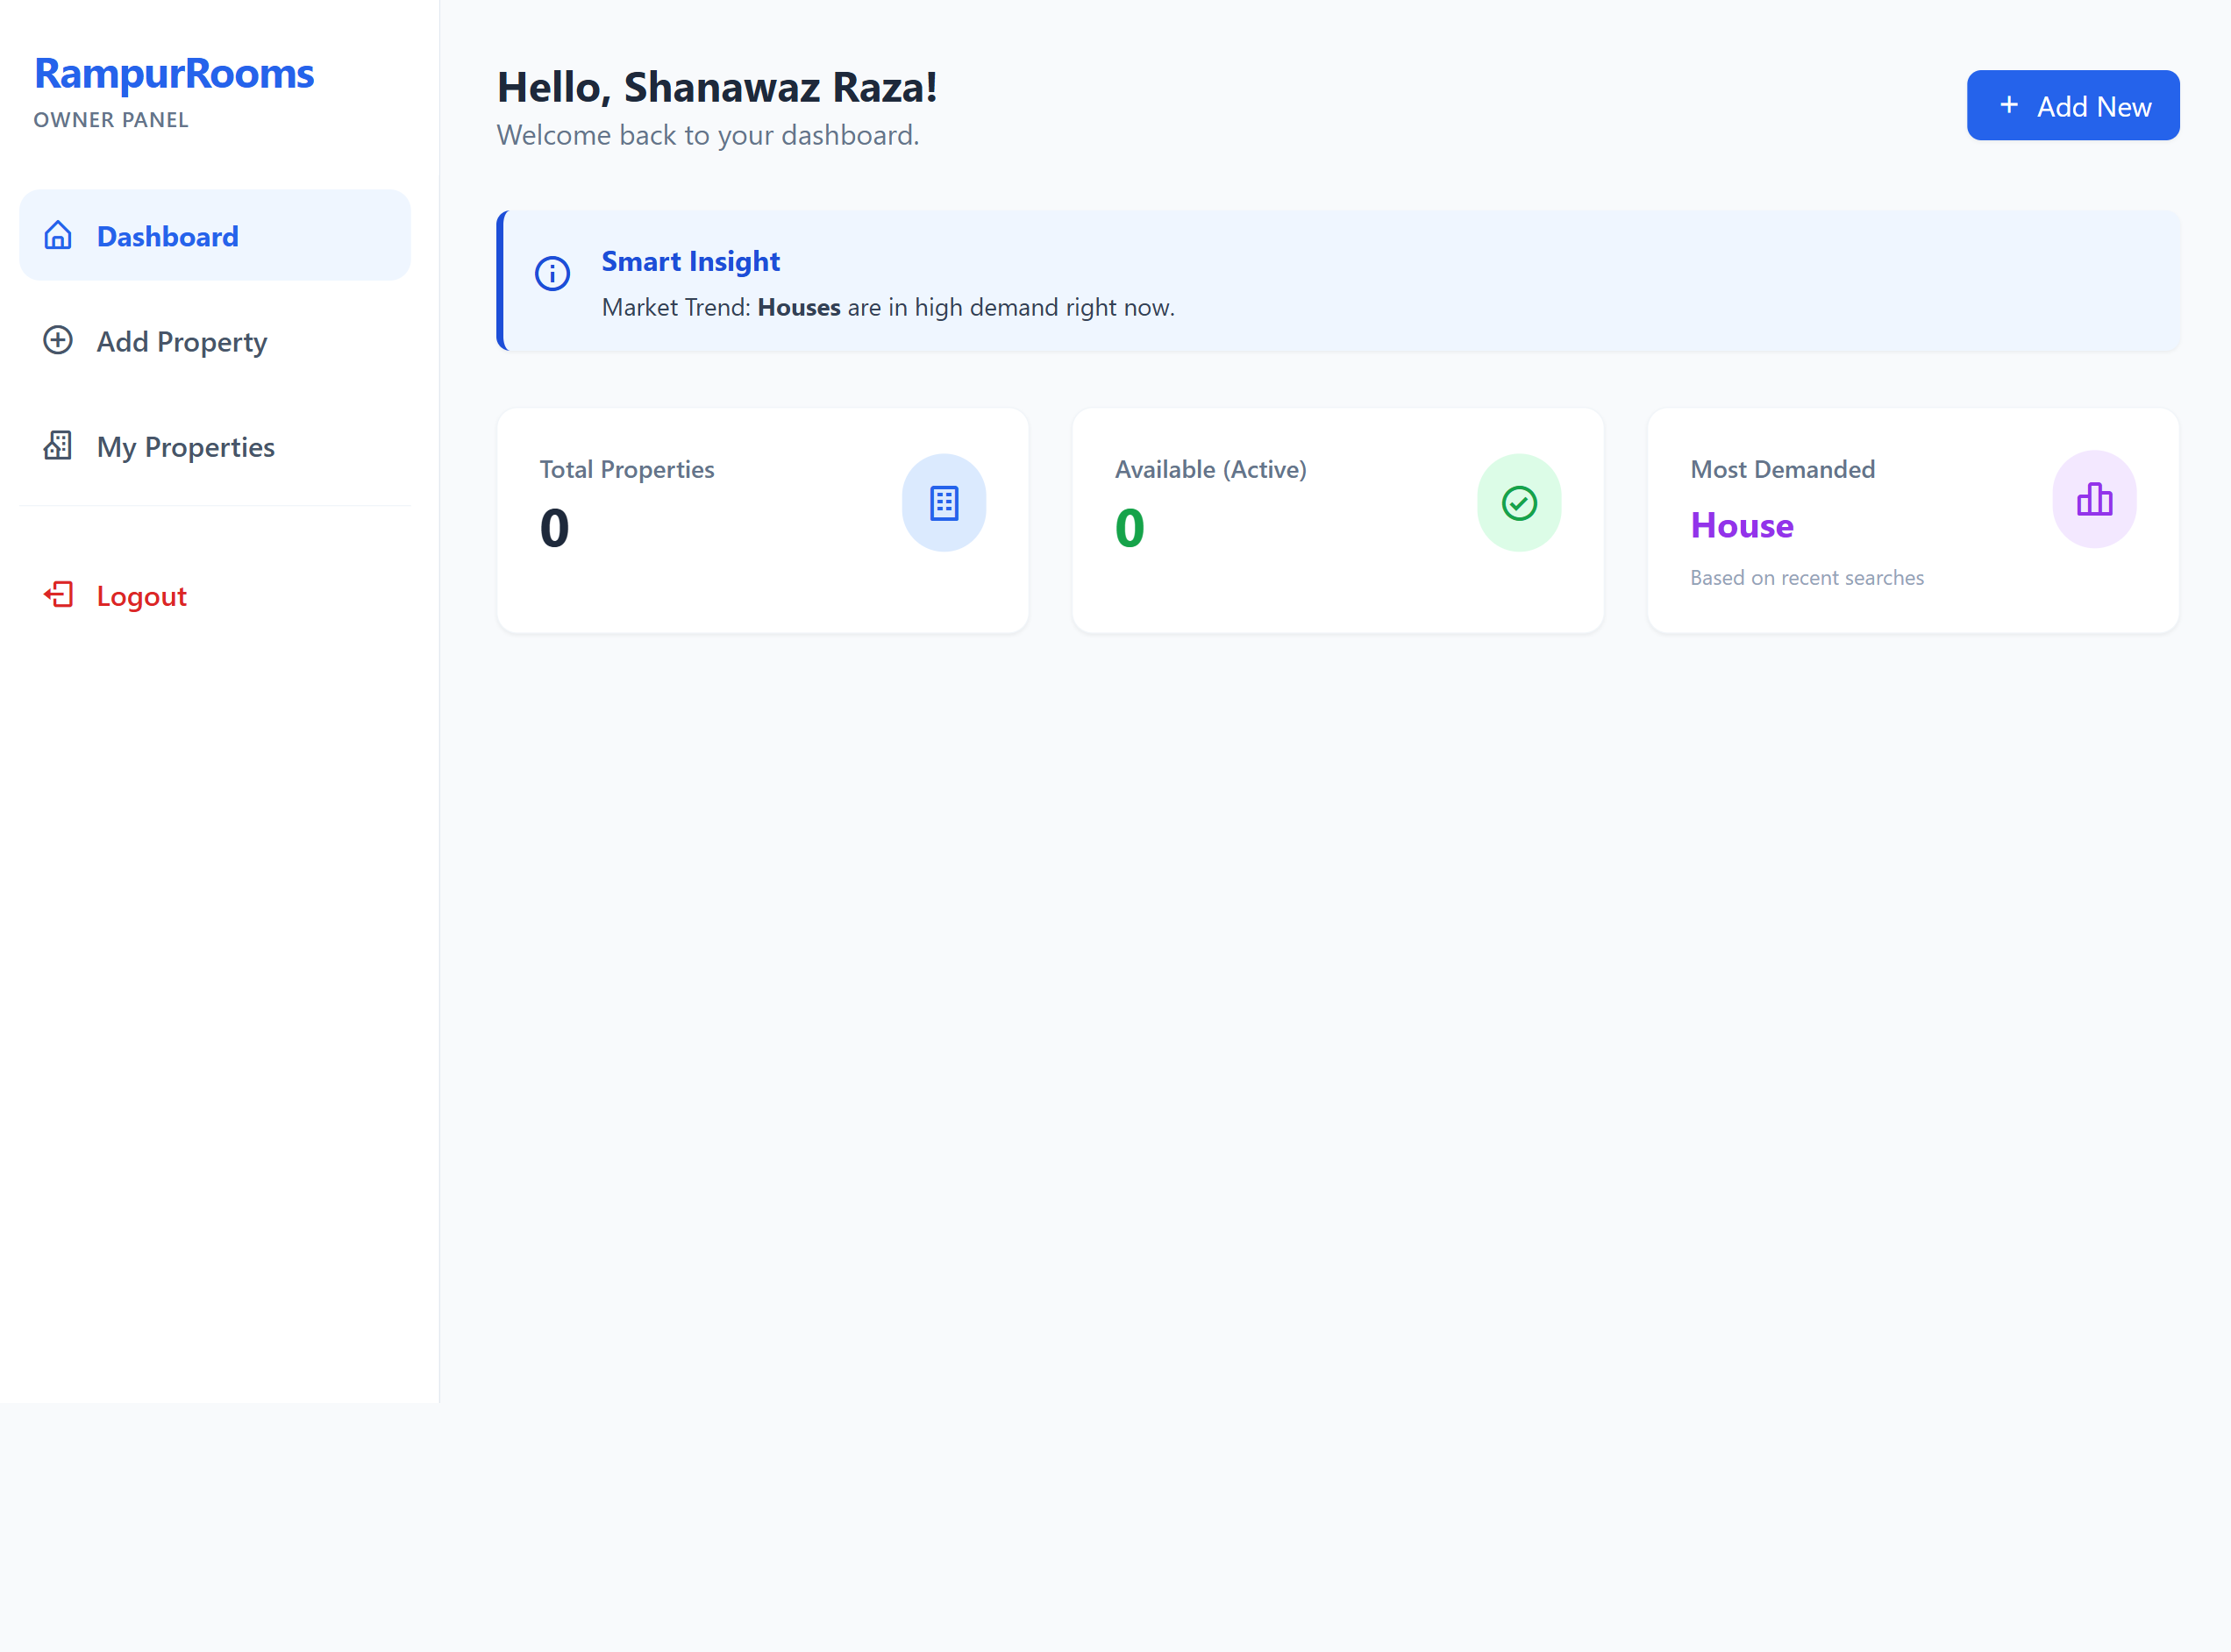Click the OWNER PANEL label

pyautogui.click(x=110, y=119)
